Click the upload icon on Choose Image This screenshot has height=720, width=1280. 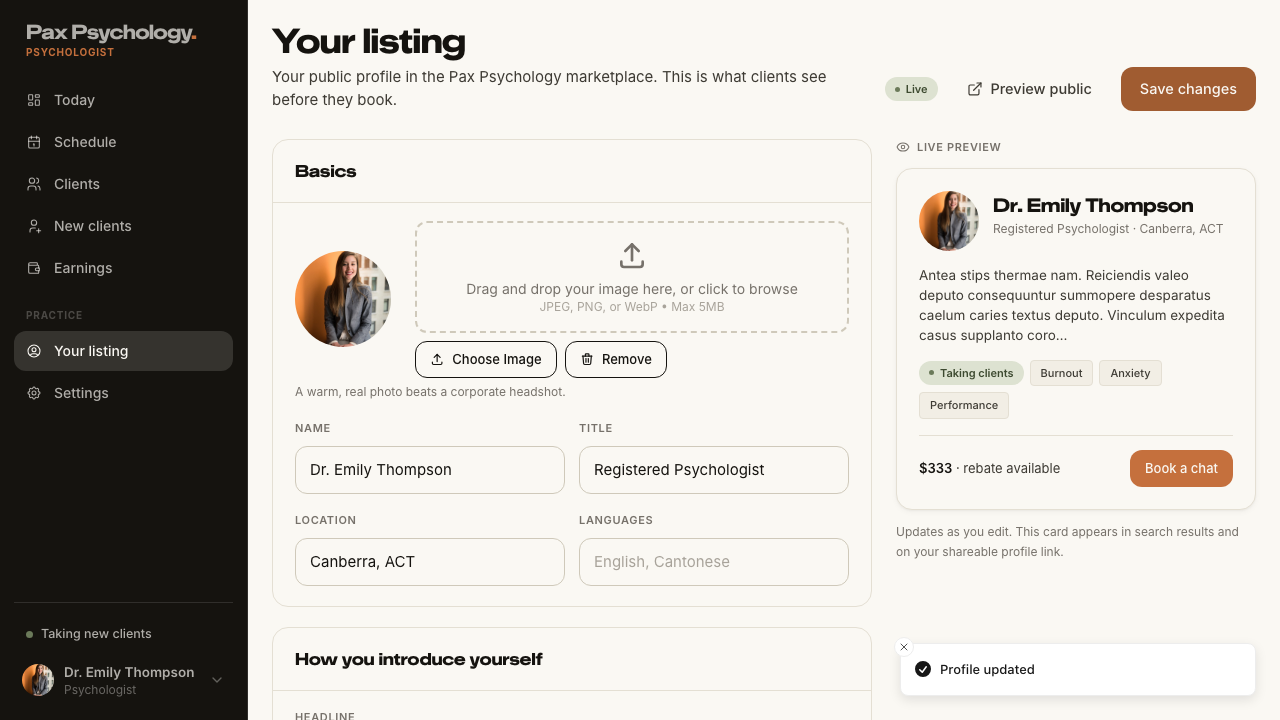[437, 359]
